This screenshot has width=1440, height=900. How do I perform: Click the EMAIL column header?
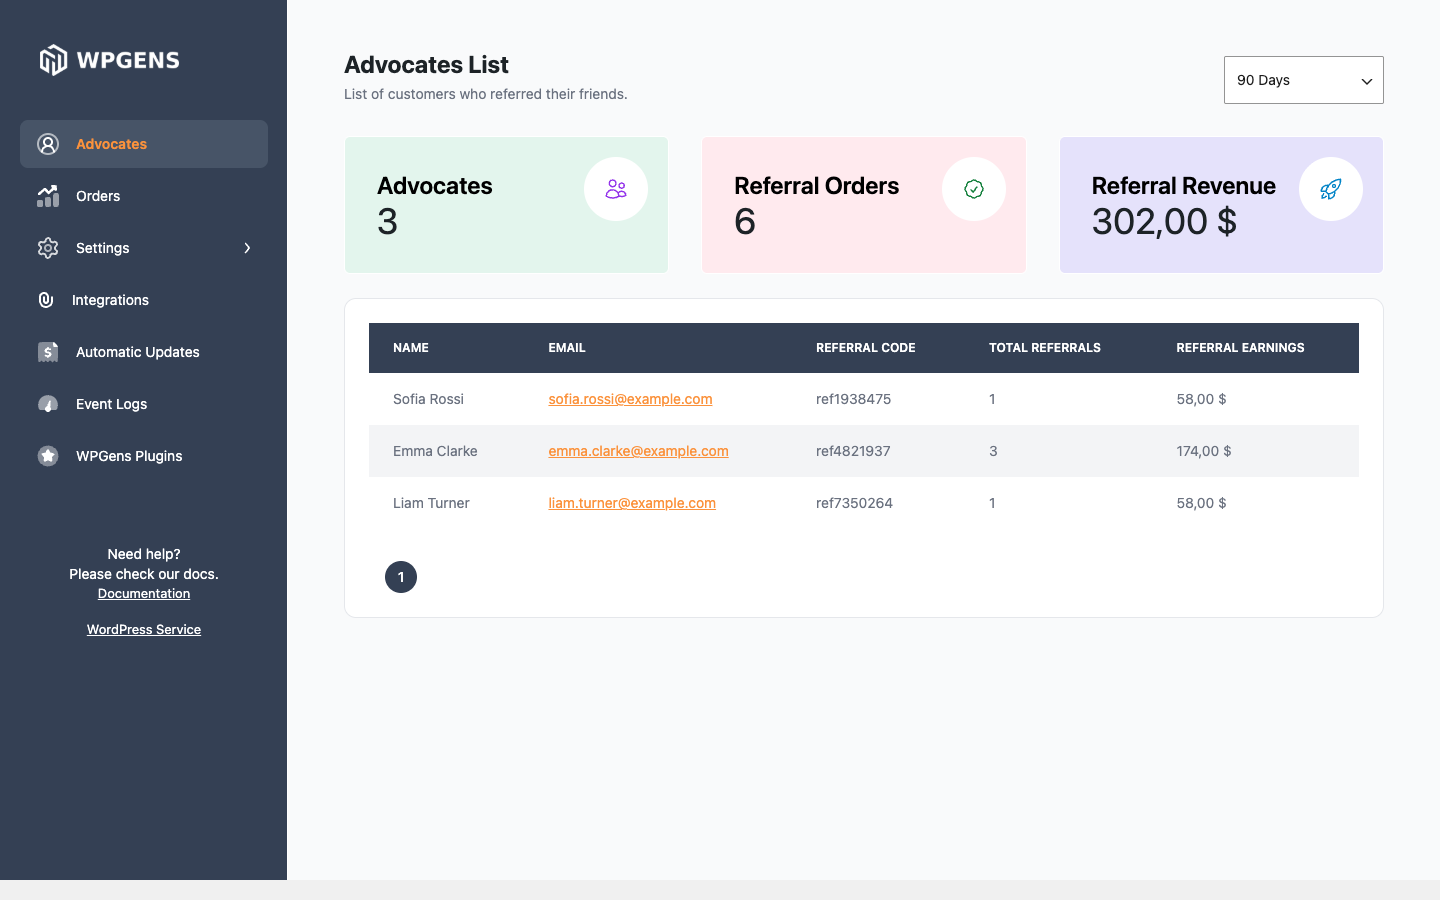567,348
